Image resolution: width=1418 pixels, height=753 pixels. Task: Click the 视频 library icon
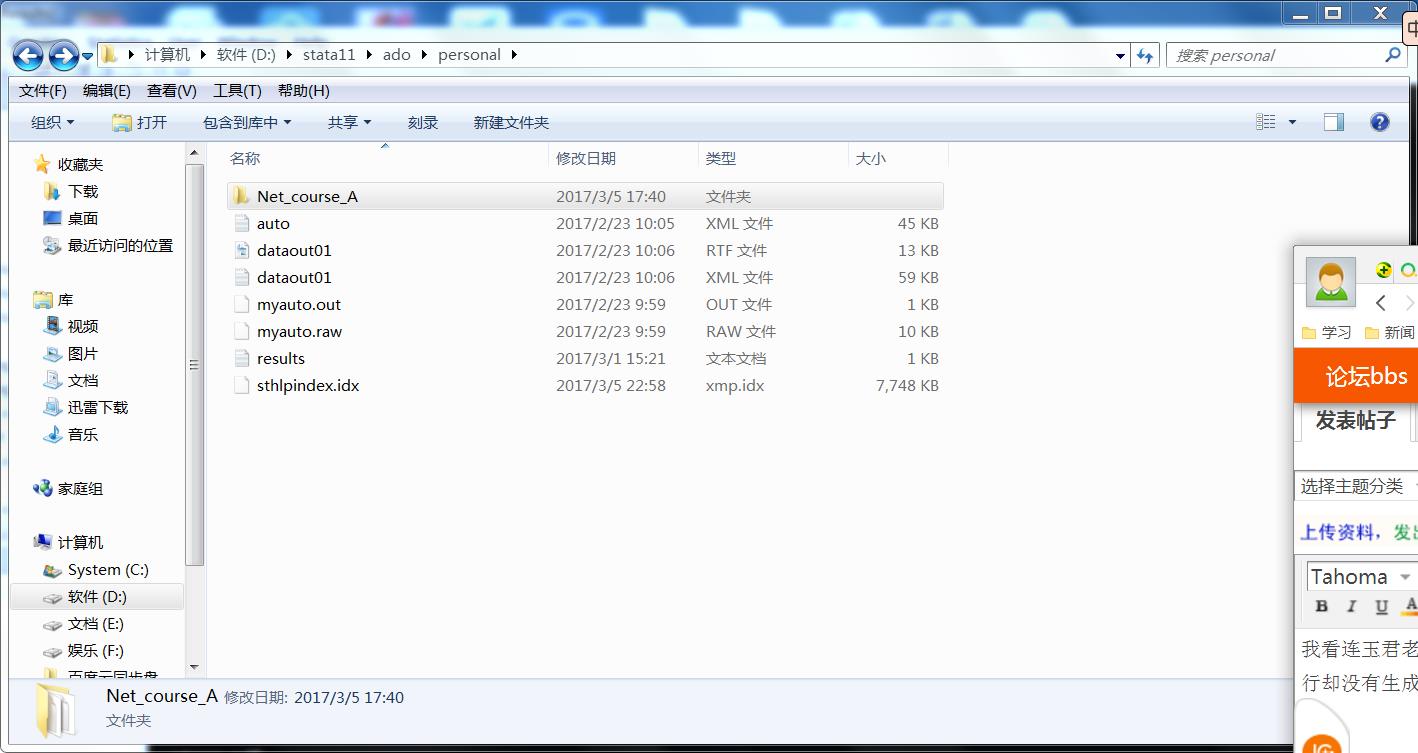(52, 326)
